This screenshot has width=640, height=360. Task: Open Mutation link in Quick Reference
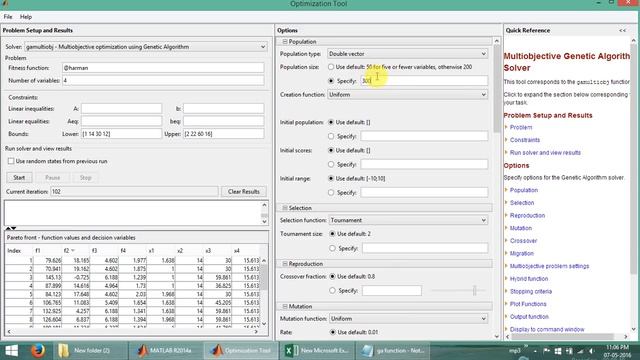[x=521, y=228]
